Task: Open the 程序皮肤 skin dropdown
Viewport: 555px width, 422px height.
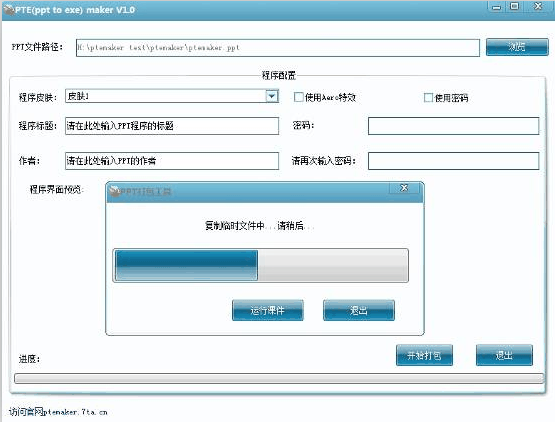Action: 172,96
